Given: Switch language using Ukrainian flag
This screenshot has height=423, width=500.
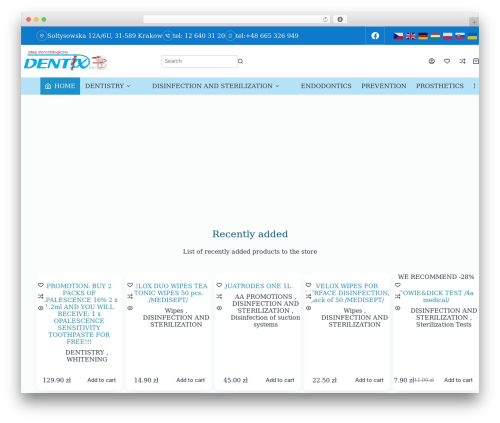Looking at the screenshot, I should click(472, 36).
